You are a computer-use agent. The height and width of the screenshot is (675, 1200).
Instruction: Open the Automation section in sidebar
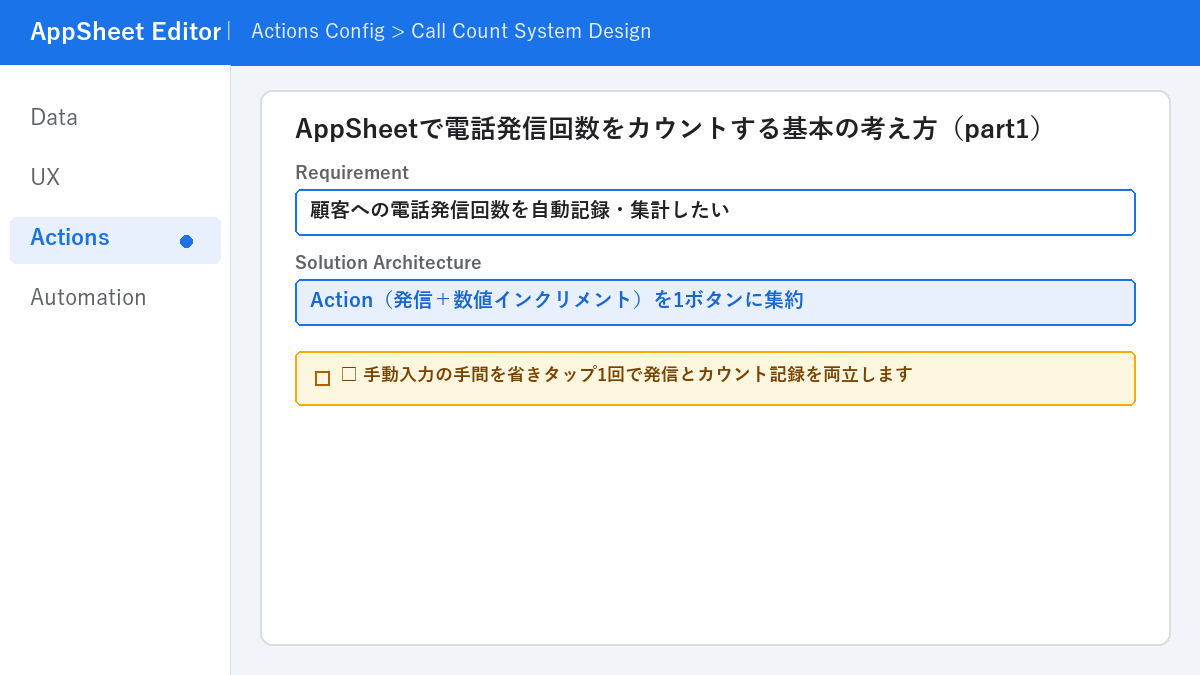88,298
